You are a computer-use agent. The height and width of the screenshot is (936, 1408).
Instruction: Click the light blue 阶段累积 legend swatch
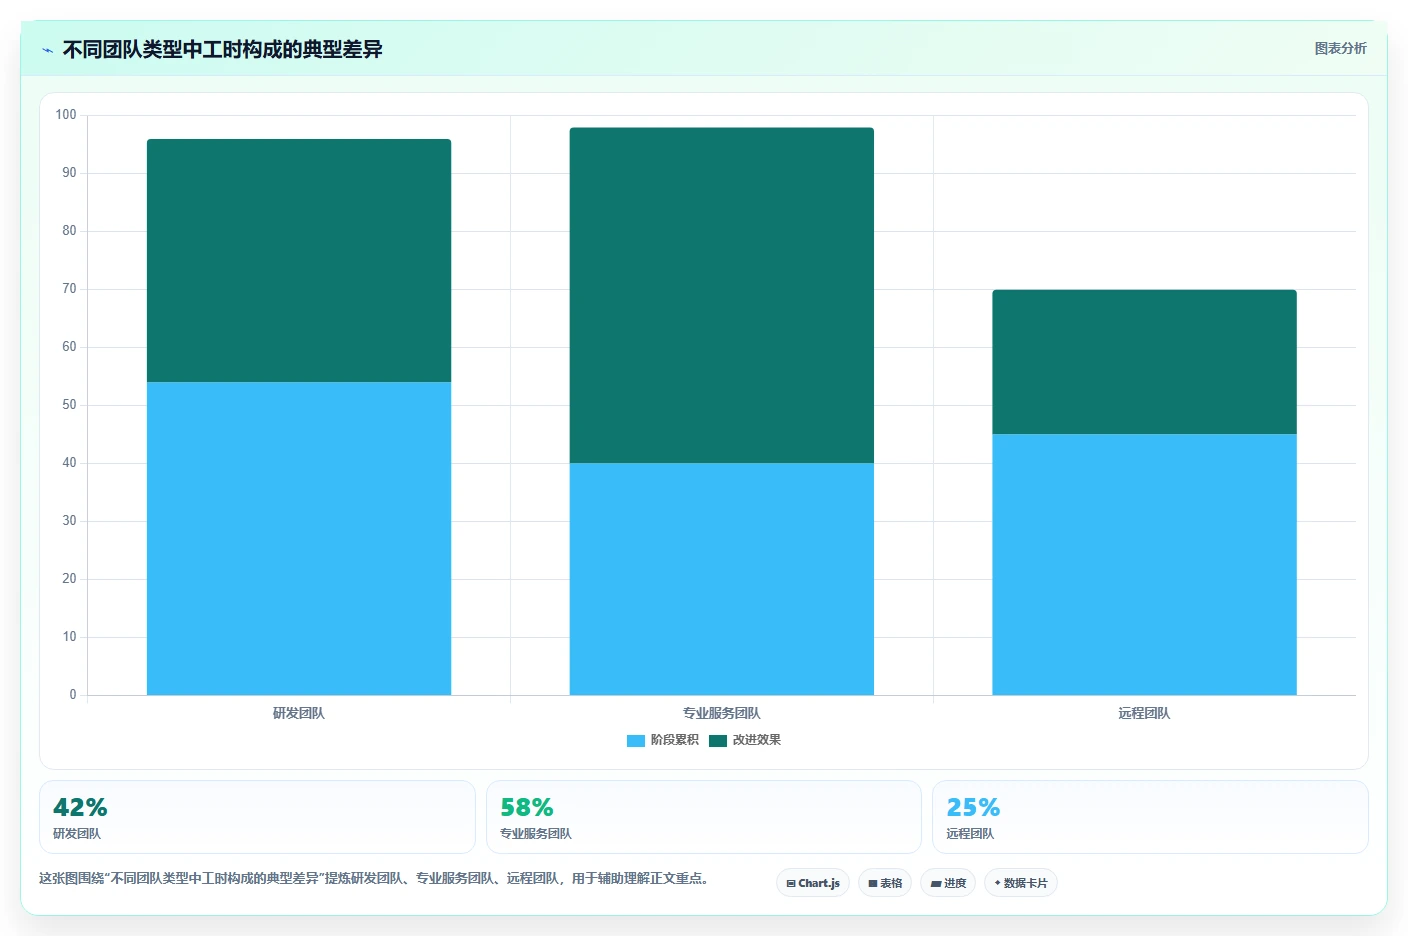636,741
